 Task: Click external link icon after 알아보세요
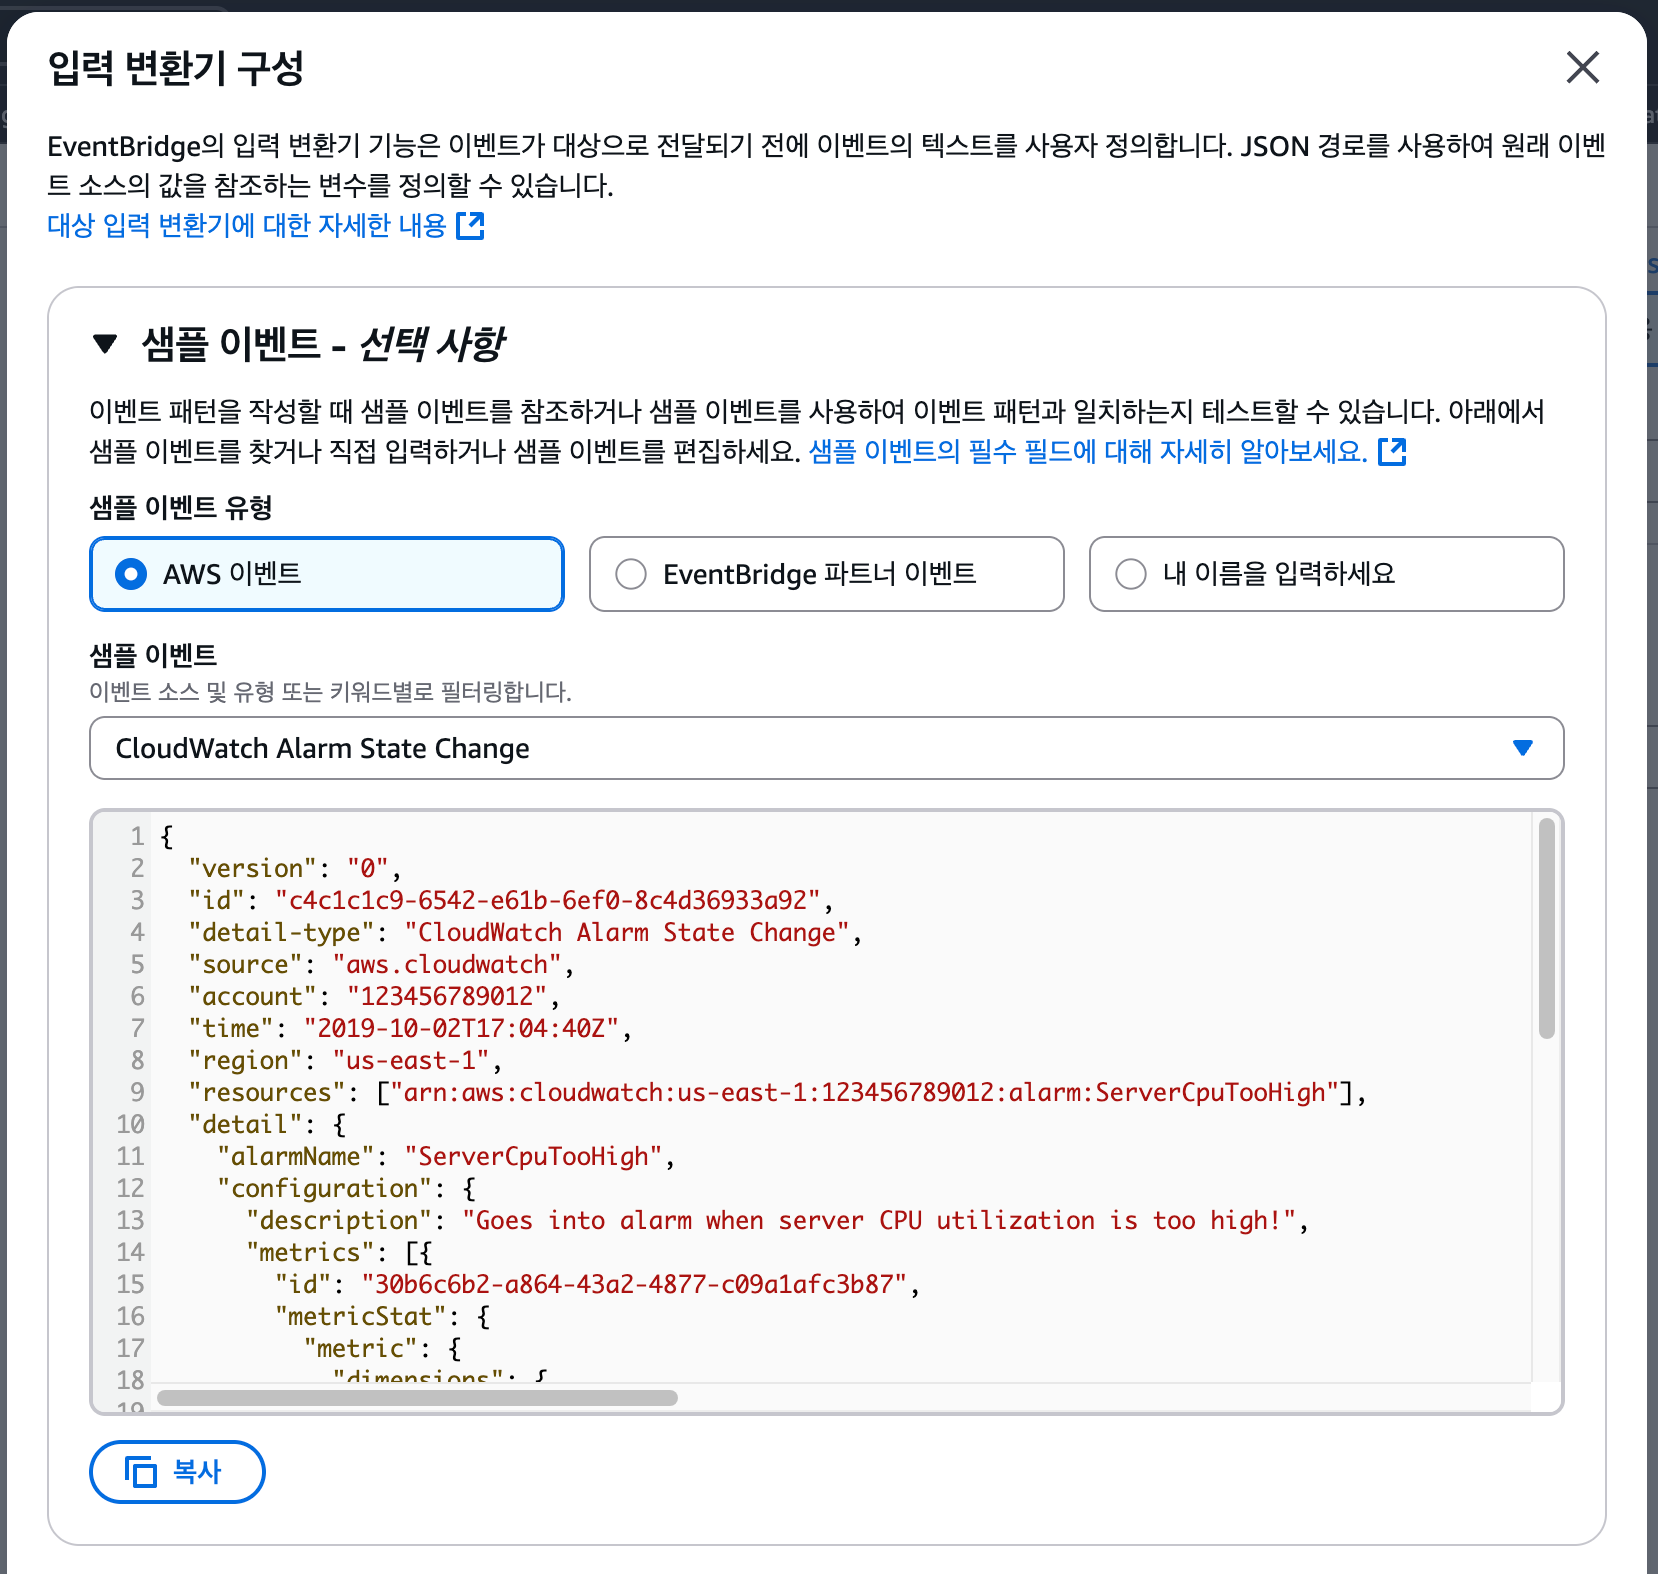click(1392, 452)
